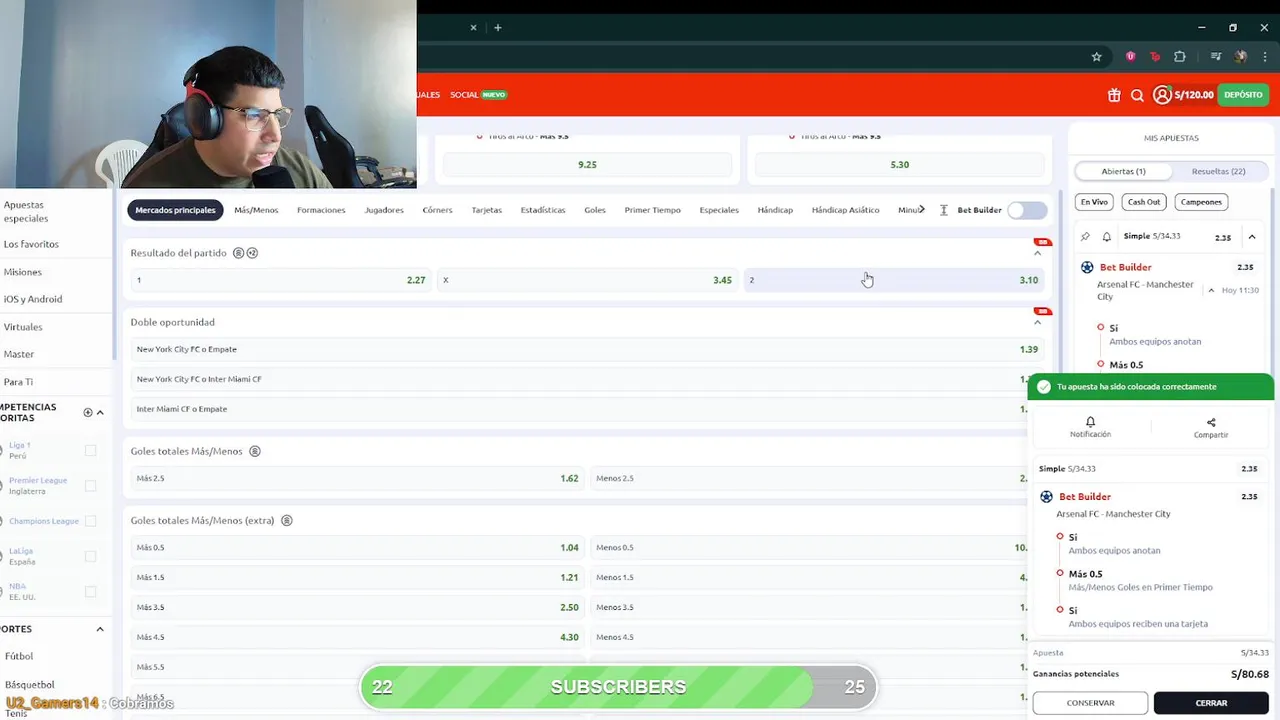The width and height of the screenshot is (1280, 720).
Task: Switch to the Más/Menos tab
Action: (256, 210)
